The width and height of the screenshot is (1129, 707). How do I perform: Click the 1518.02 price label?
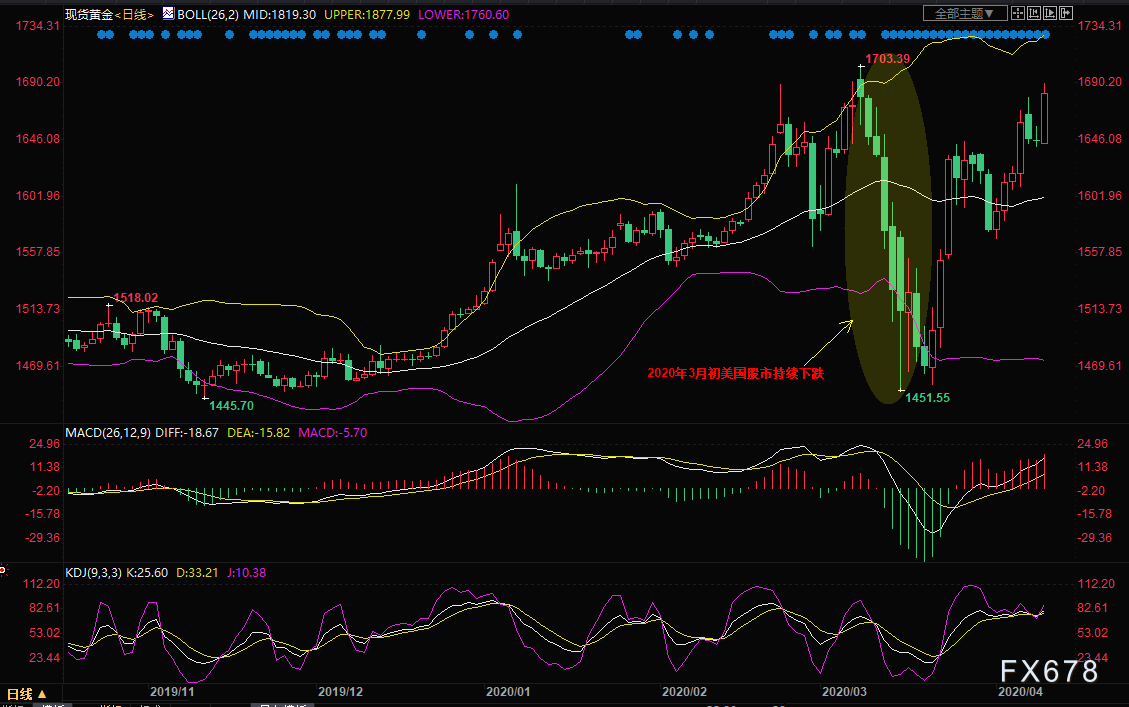pyautogui.click(x=135, y=297)
